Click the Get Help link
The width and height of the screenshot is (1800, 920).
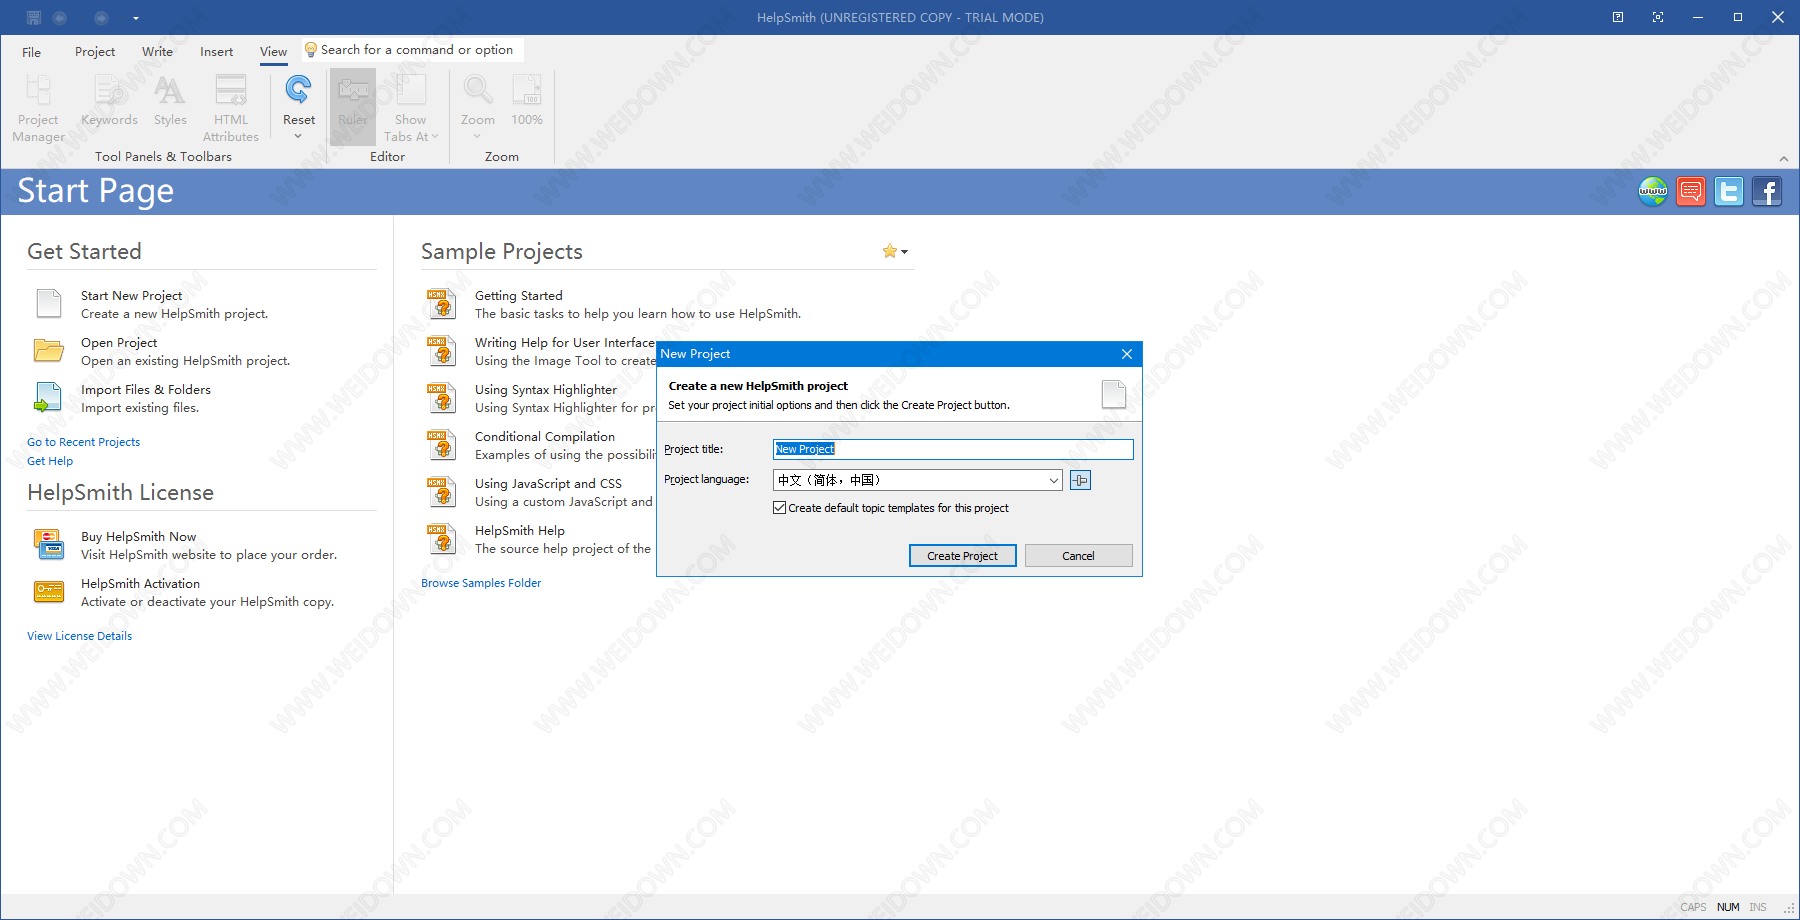[50, 461]
